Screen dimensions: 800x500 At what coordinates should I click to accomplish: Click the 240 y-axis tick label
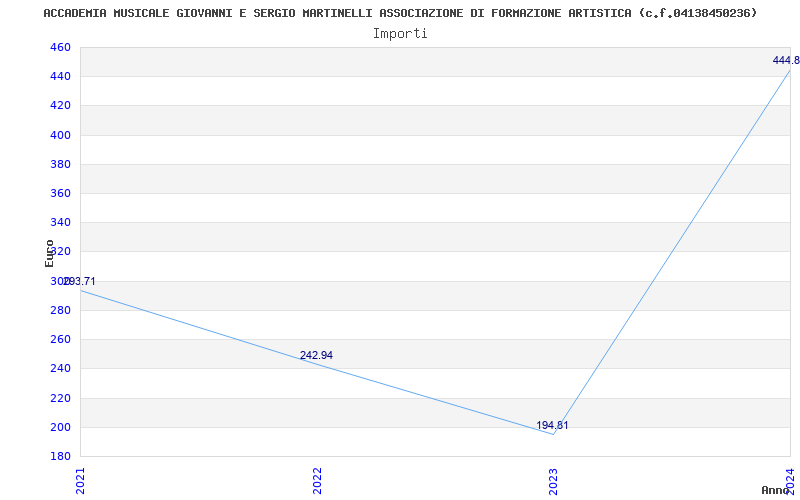click(60, 368)
